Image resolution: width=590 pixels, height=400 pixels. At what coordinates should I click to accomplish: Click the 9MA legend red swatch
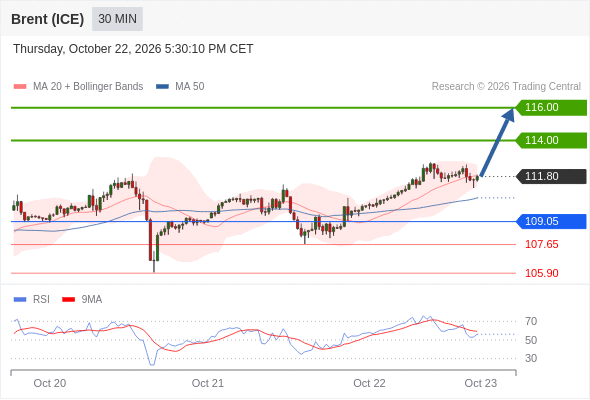coord(68,300)
